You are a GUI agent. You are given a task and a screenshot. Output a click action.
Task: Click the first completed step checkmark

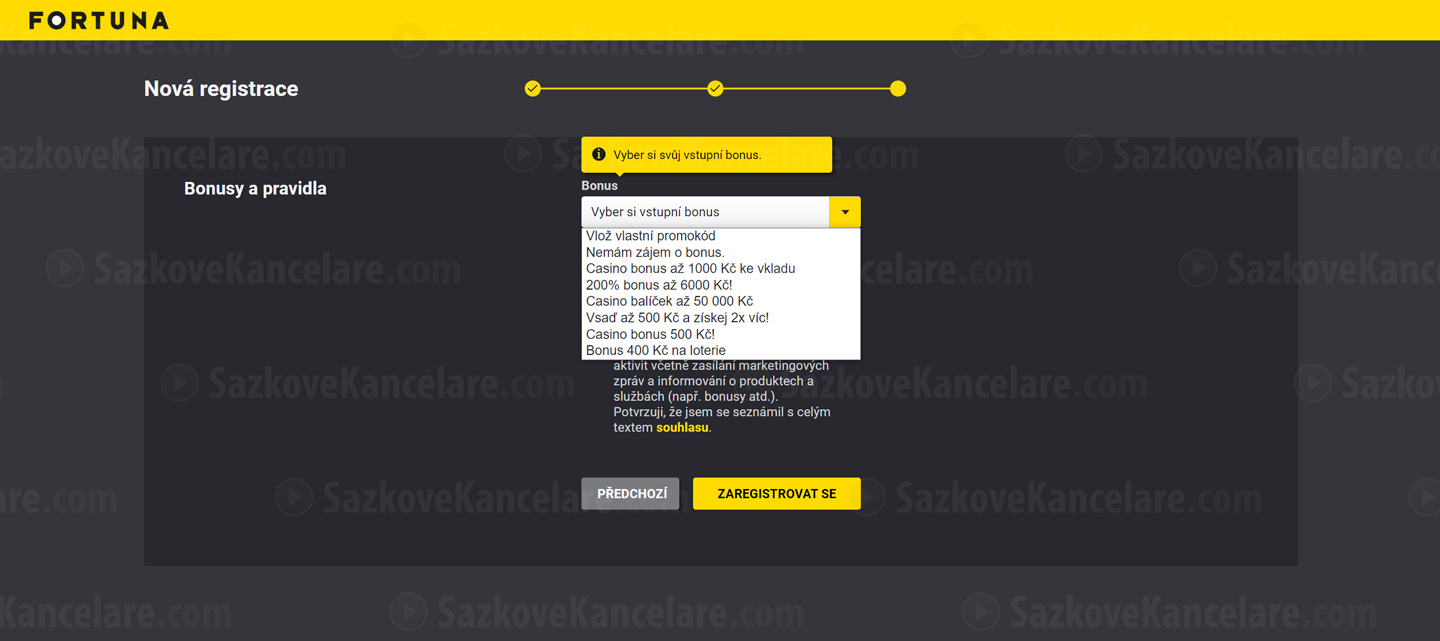coord(533,89)
